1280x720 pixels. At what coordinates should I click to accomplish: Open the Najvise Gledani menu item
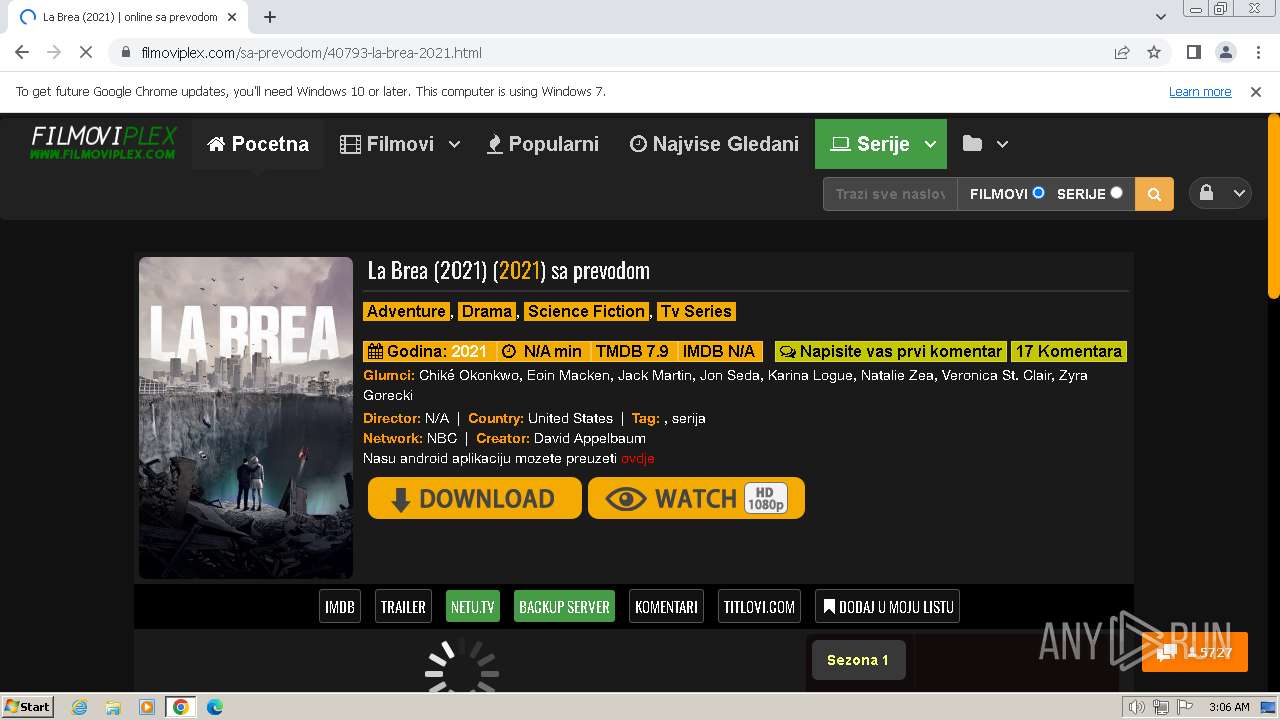tap(714, 144)
